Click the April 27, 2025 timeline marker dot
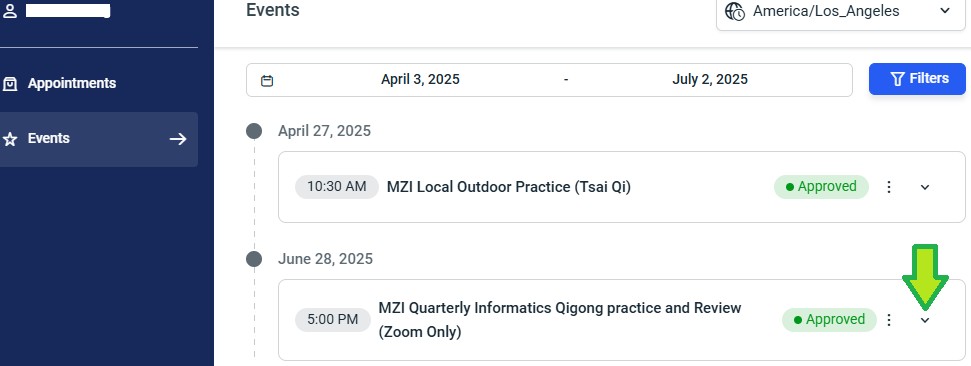The height and width of the screenshot is (366, 971). (x=254, y=131)
